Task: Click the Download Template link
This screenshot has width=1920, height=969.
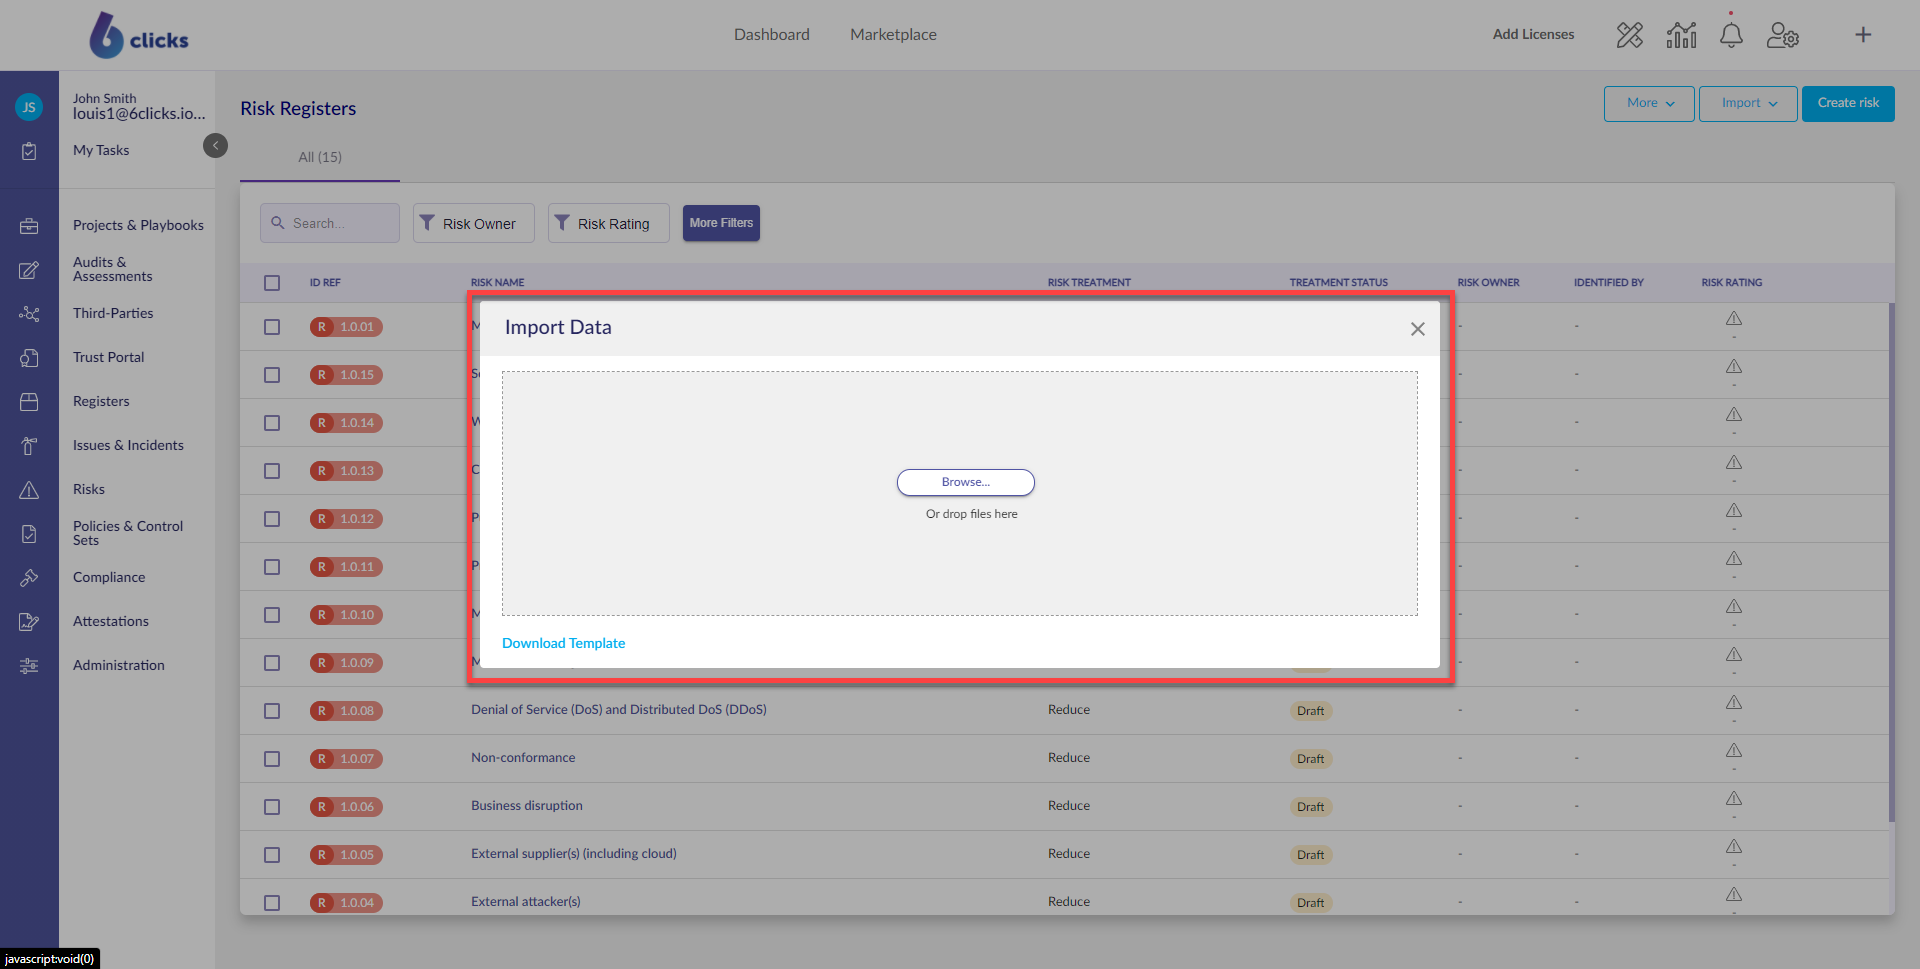Action: pos(563,643)
